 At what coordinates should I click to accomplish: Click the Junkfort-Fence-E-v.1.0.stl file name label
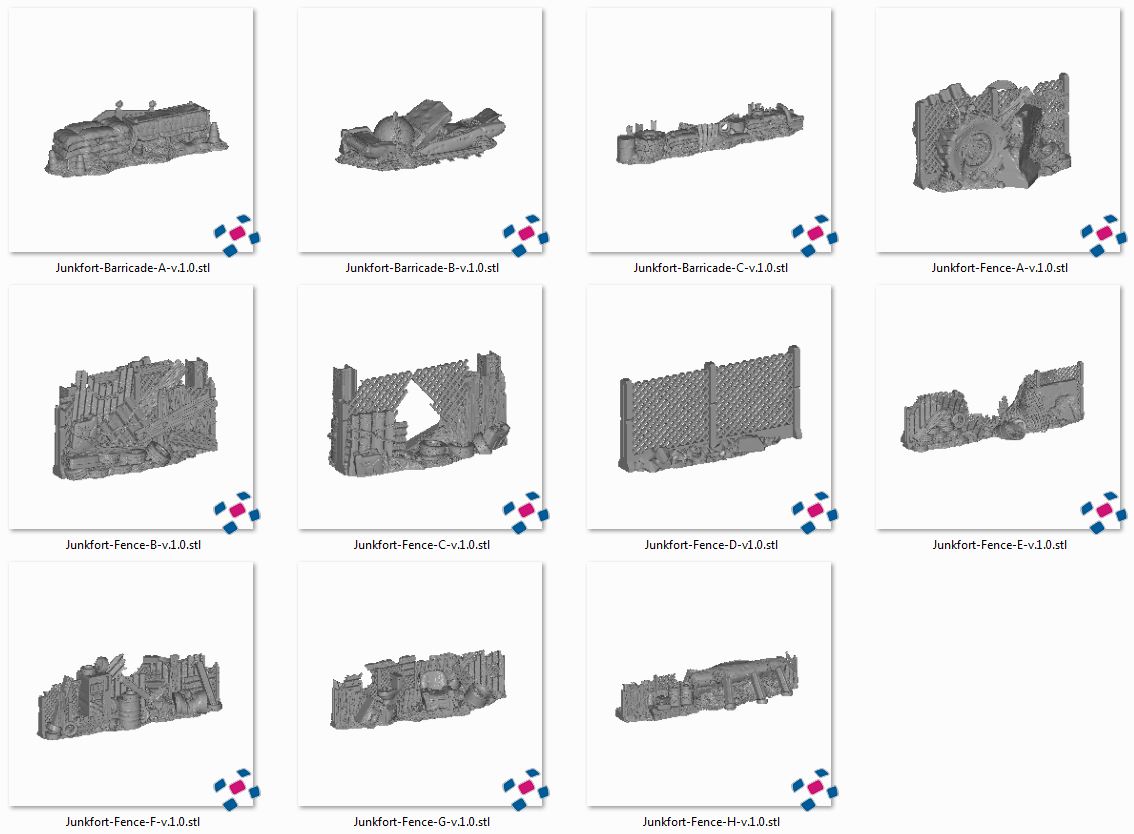(999, 545)
